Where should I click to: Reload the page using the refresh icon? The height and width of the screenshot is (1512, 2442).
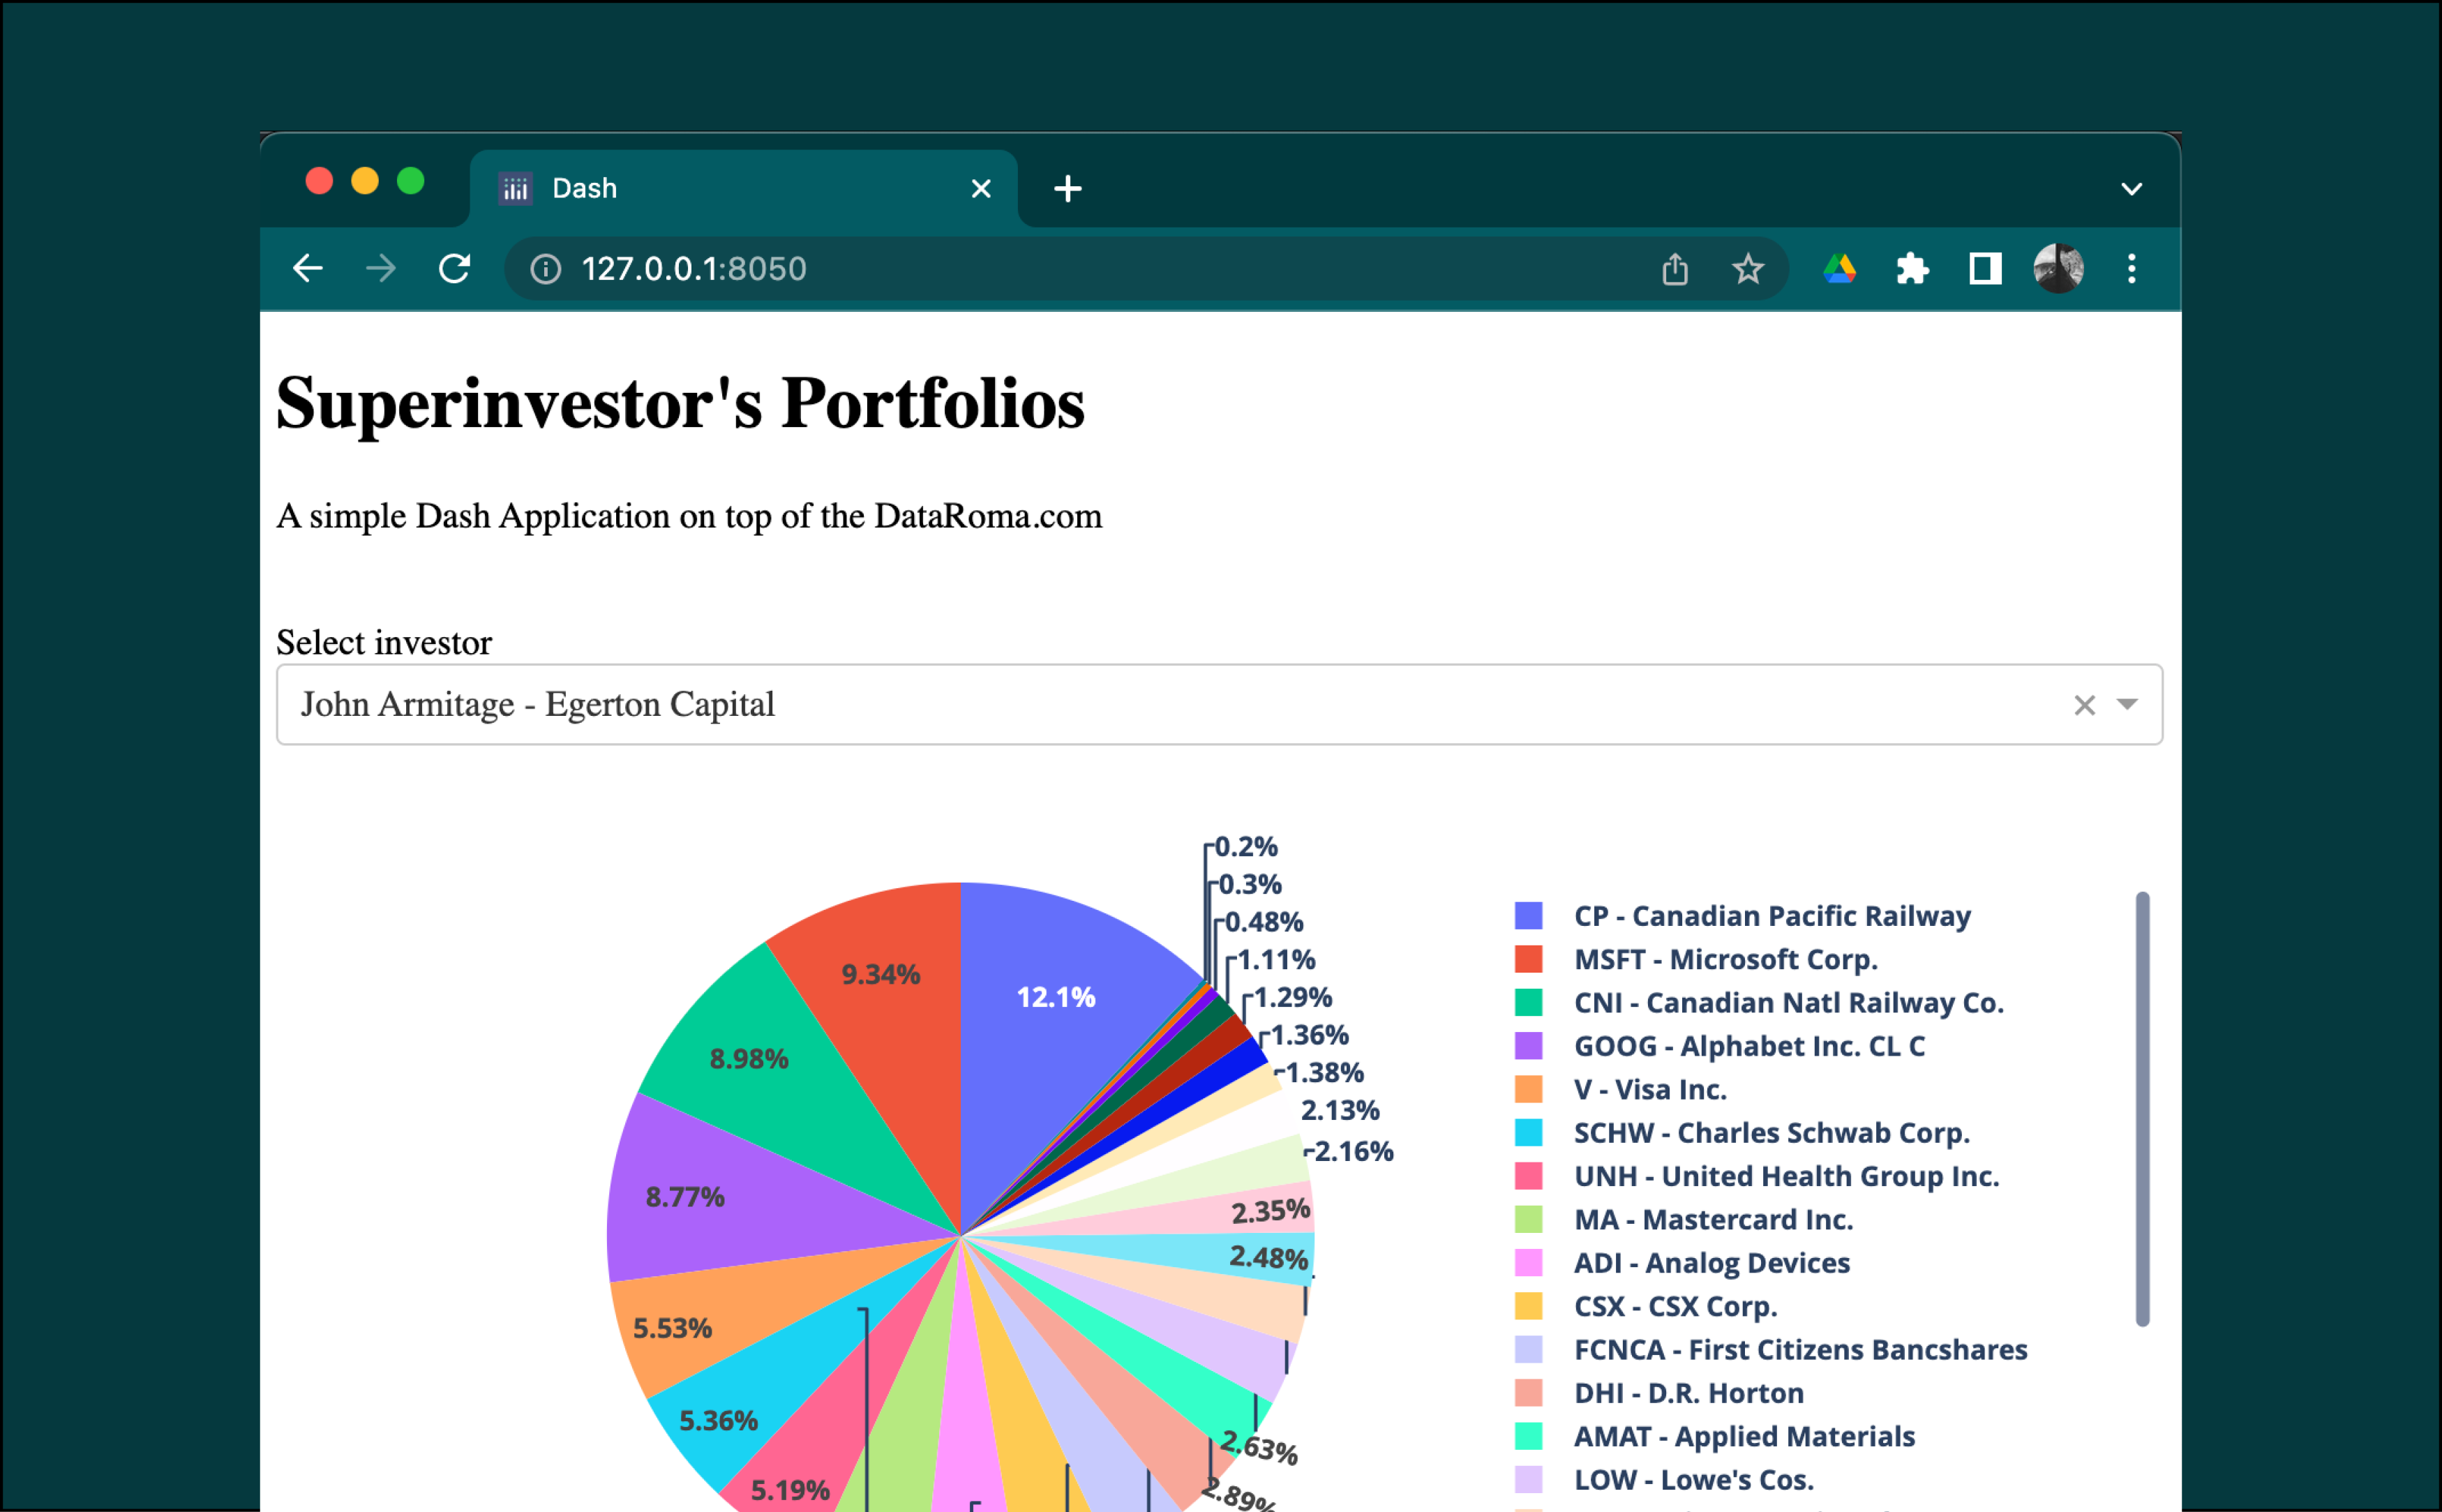455,268
